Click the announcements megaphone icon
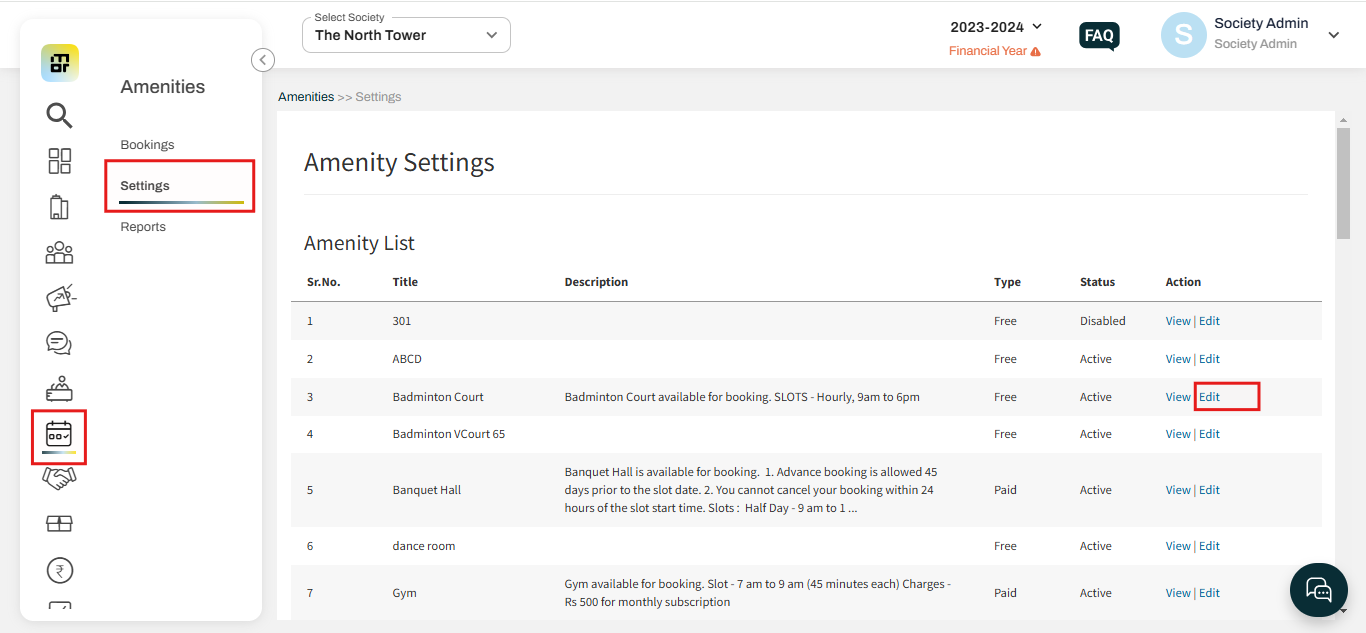Viewport: 1366px width, 633px height. coord(59,297)
